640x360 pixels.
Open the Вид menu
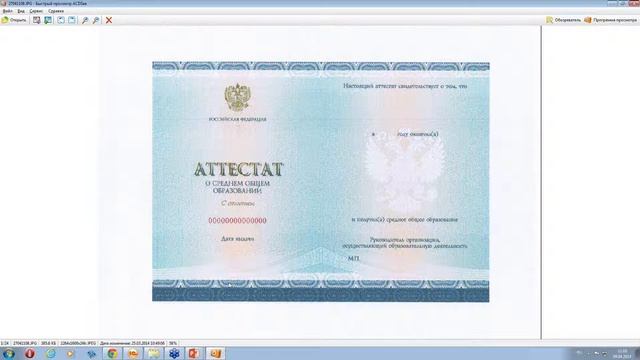click(x=21, y=11)
